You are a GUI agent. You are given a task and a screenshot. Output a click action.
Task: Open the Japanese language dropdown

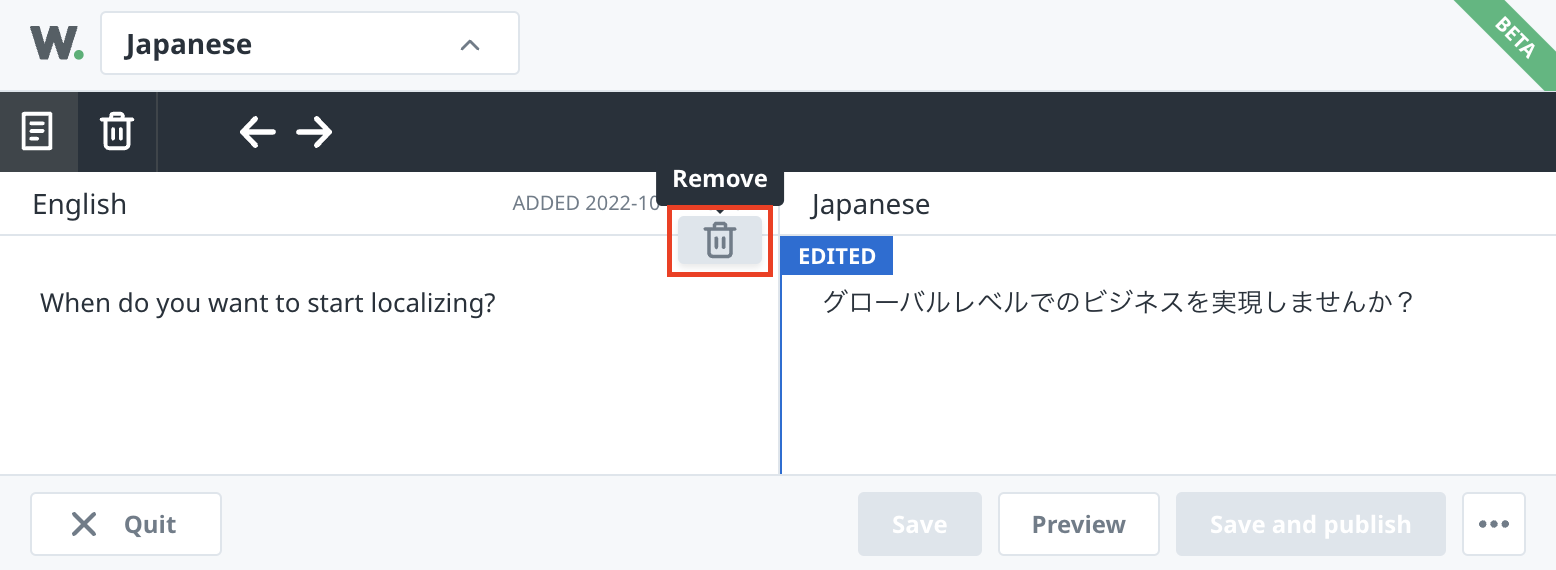click(x=309, y=44)
